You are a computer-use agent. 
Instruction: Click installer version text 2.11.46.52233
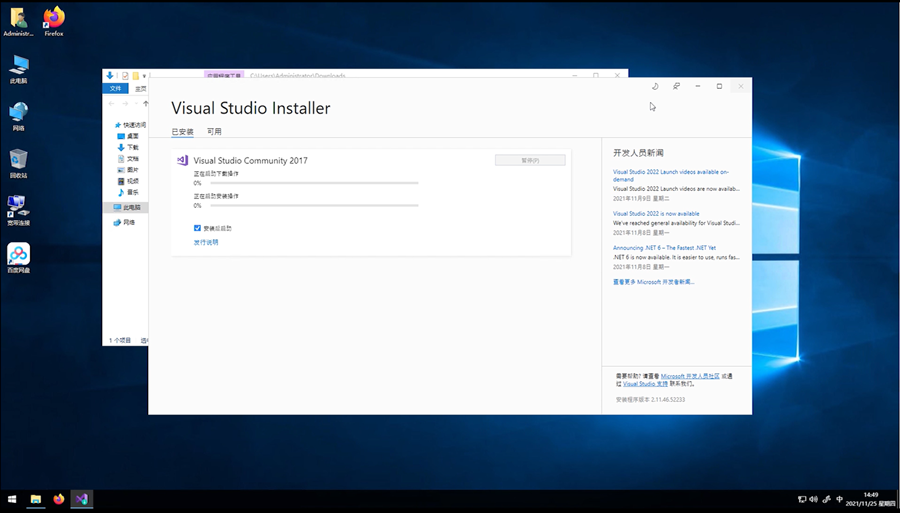coord(650,399)
